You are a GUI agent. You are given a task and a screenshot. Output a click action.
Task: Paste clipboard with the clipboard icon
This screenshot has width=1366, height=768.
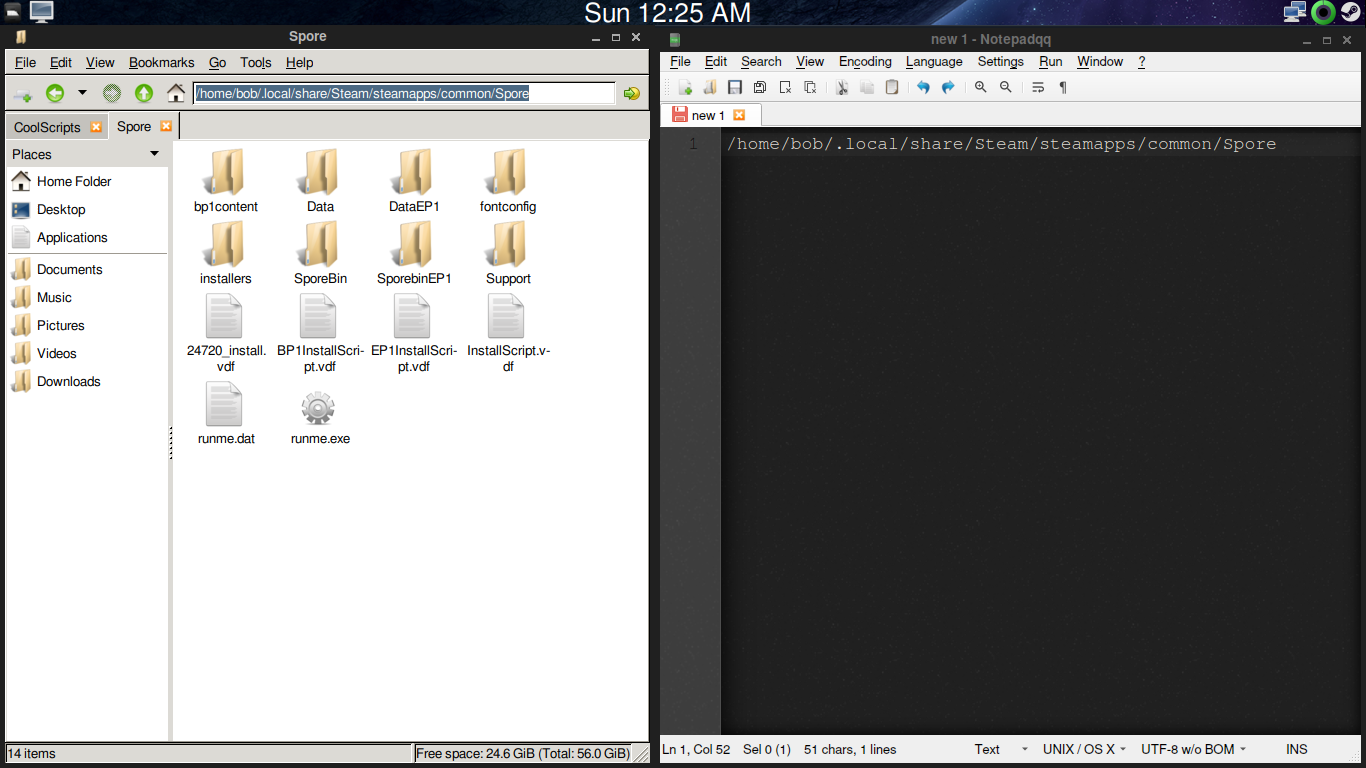(x=892, y=88)
